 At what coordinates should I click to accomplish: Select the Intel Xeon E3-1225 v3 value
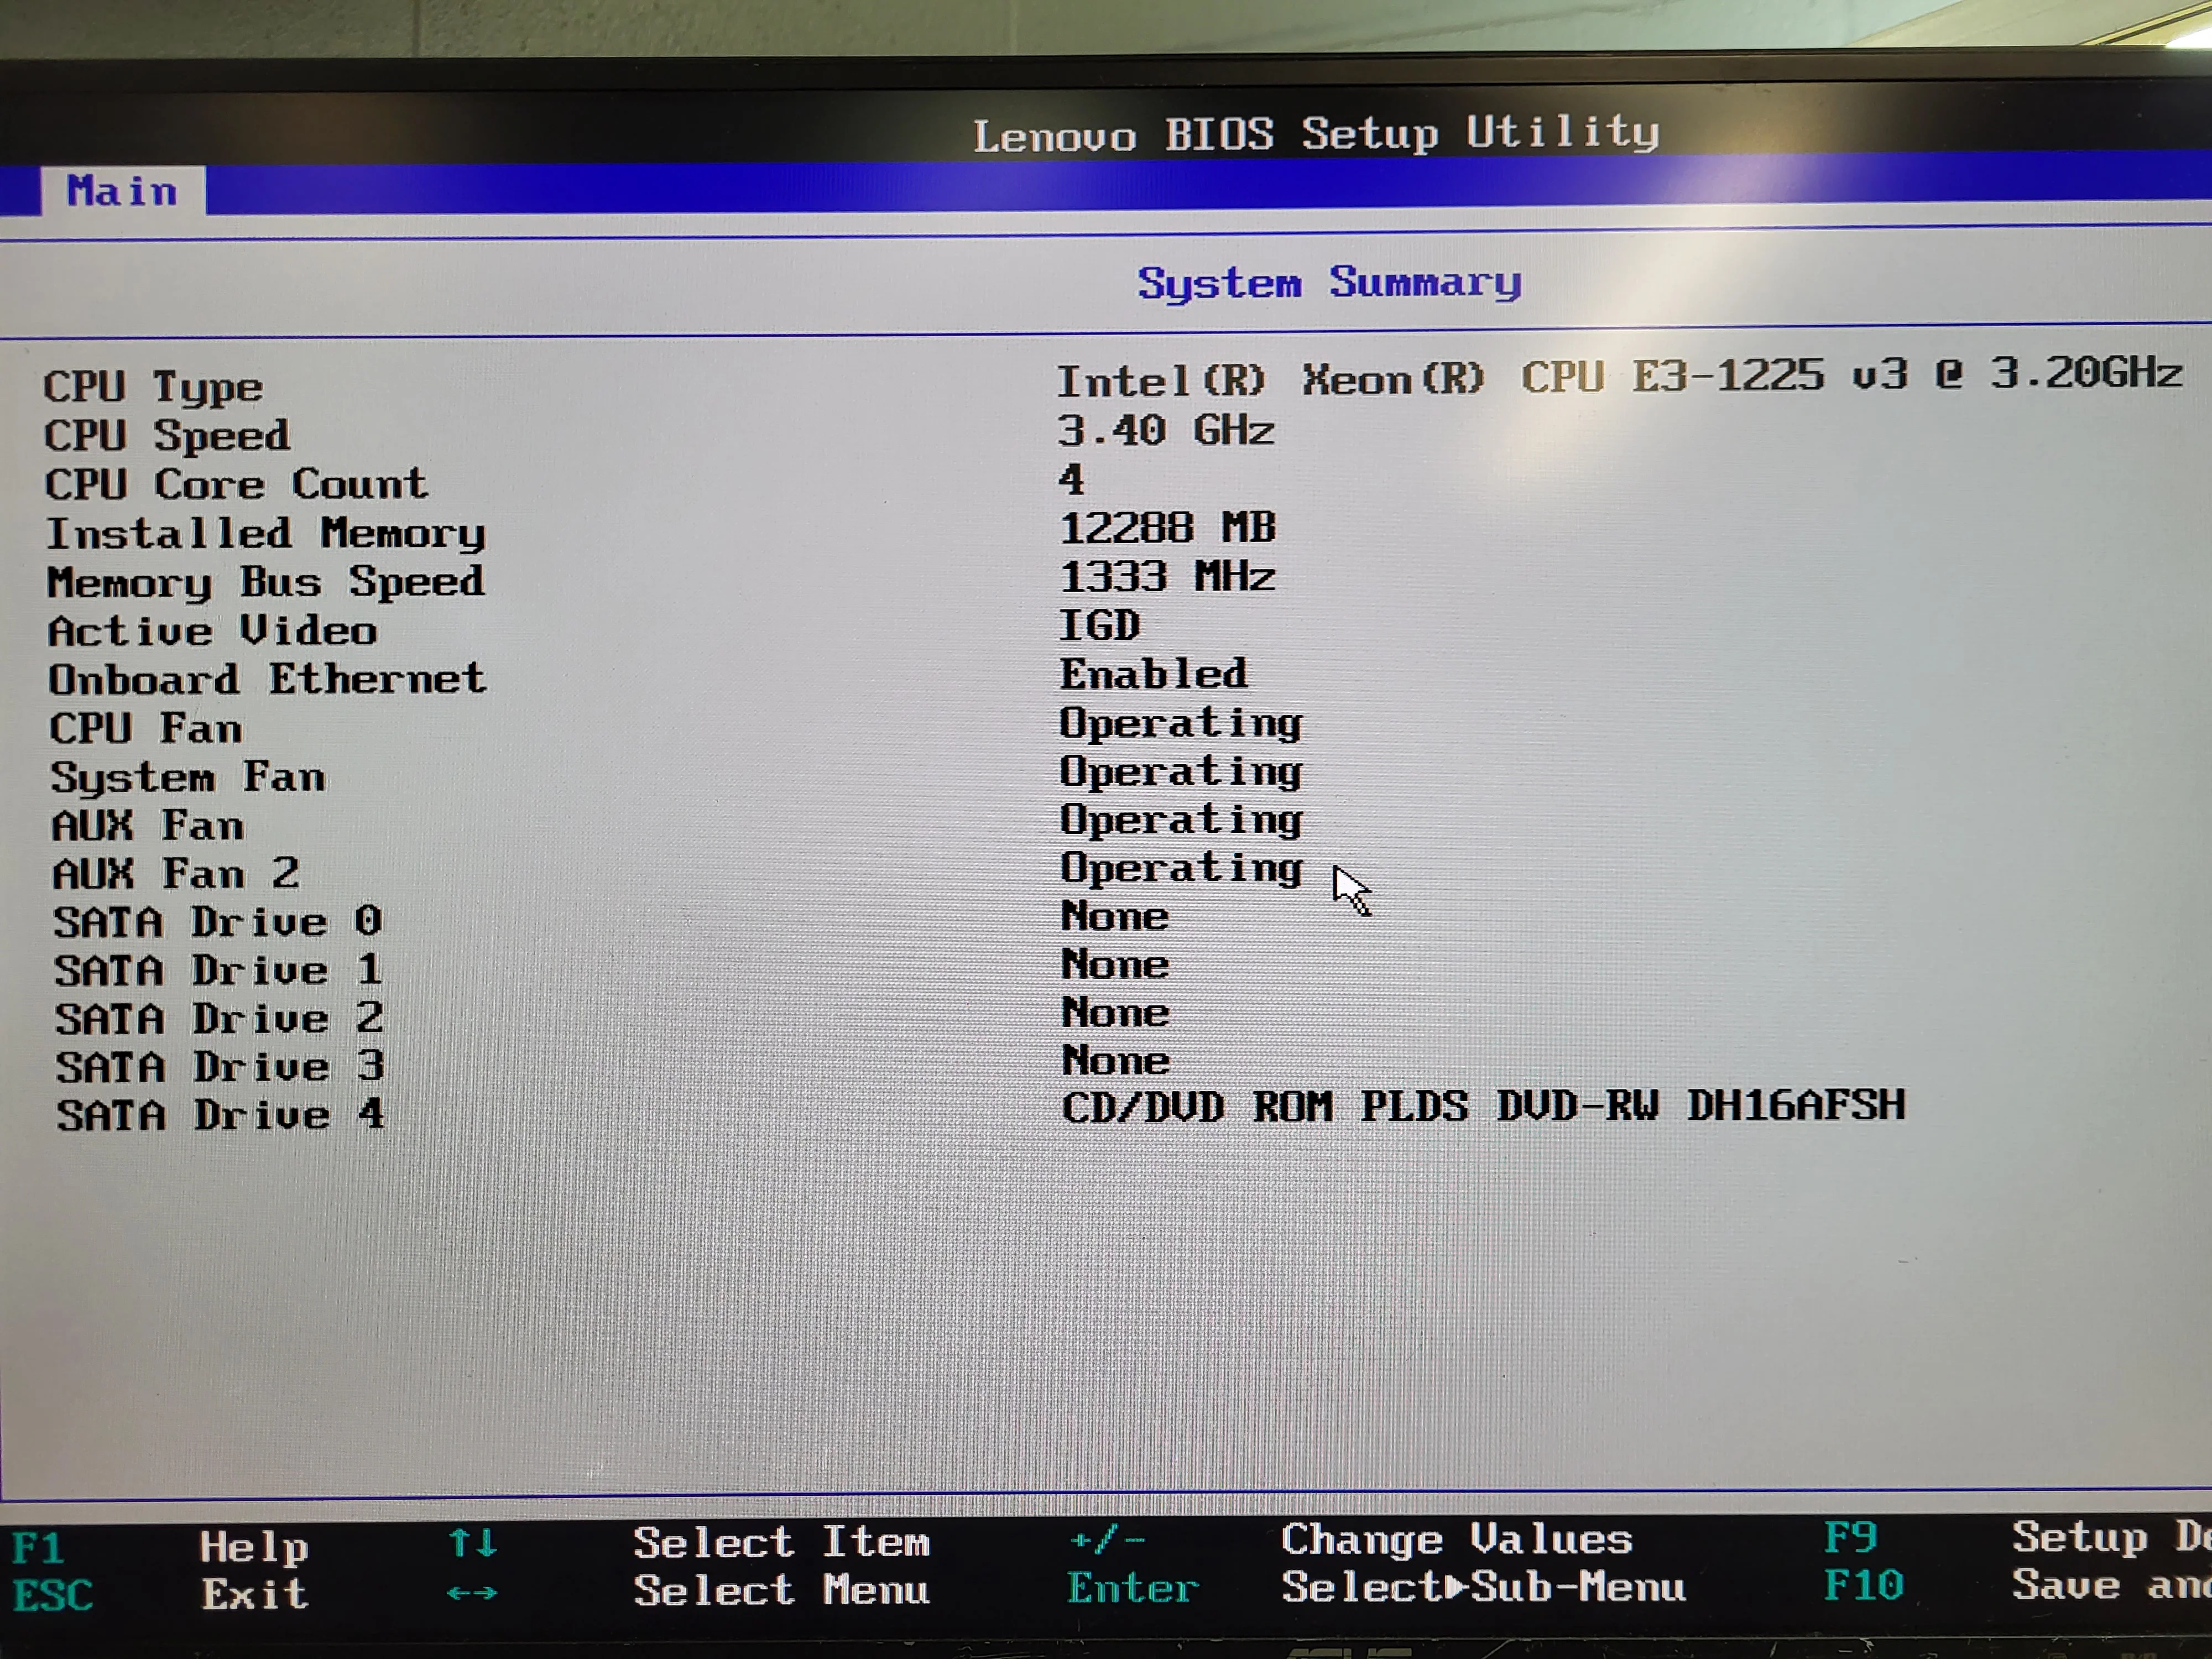(1619, 378)
